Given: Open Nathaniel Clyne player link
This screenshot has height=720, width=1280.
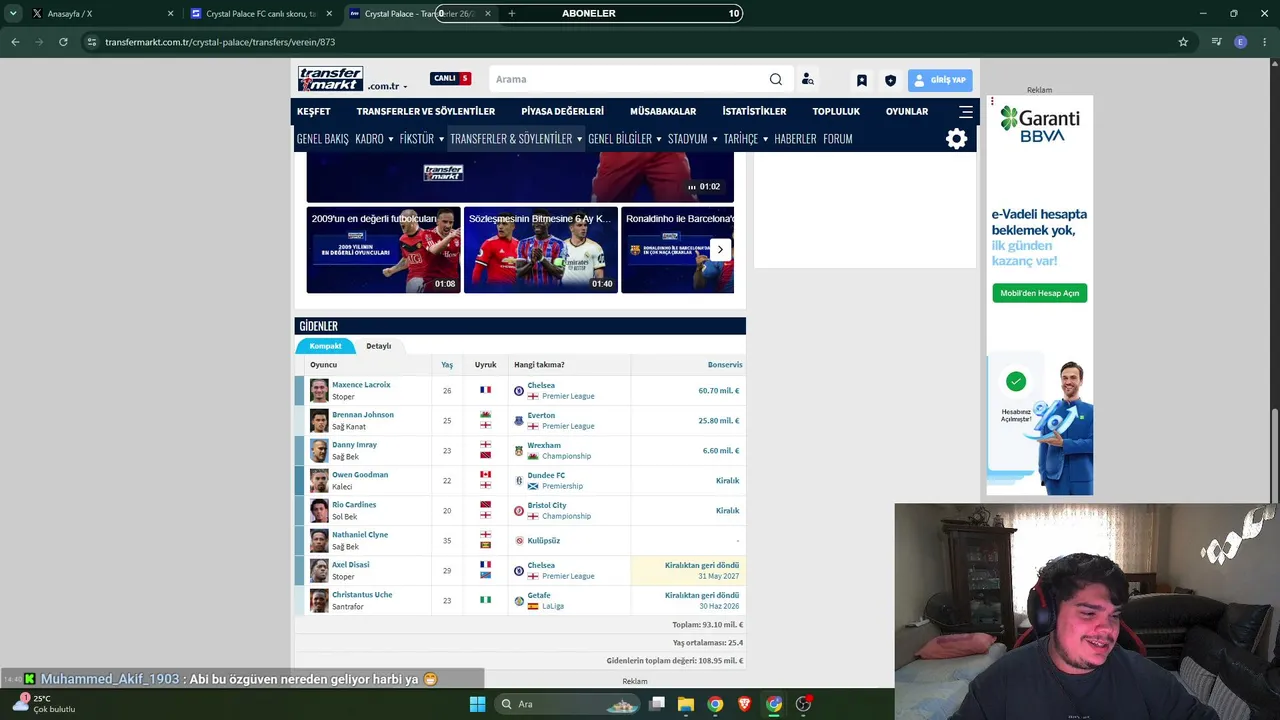Looking at the screenshot, I should [360, 535].
